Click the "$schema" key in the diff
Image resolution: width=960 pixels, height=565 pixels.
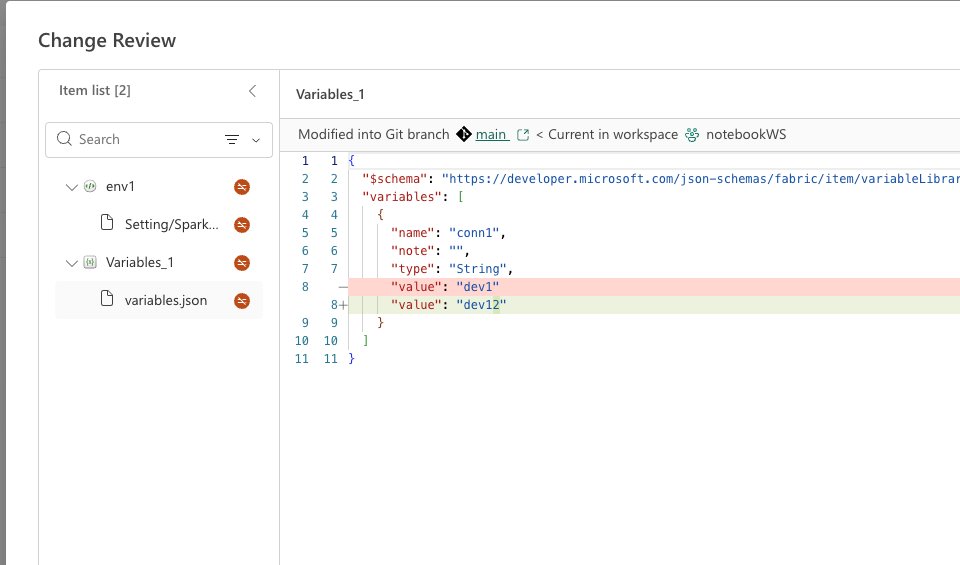coord(394,179)
